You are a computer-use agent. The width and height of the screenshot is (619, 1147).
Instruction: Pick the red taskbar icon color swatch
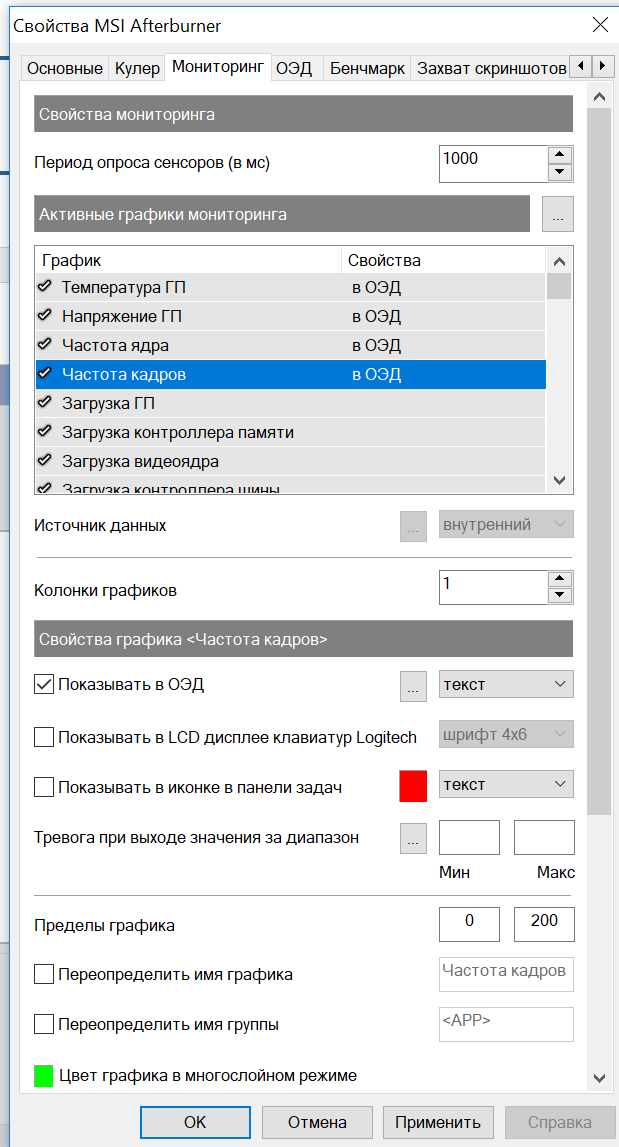pos(413,786)
